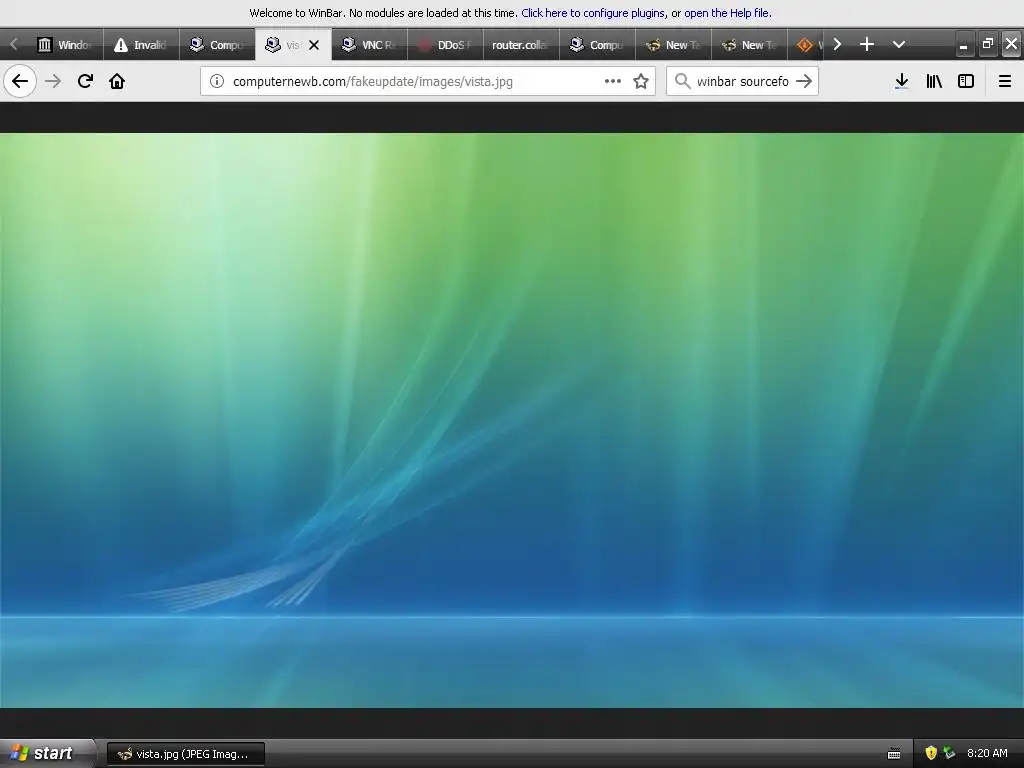Show site information for computernewb.com
1024x768 pixels.
click(x=217, y=81)
